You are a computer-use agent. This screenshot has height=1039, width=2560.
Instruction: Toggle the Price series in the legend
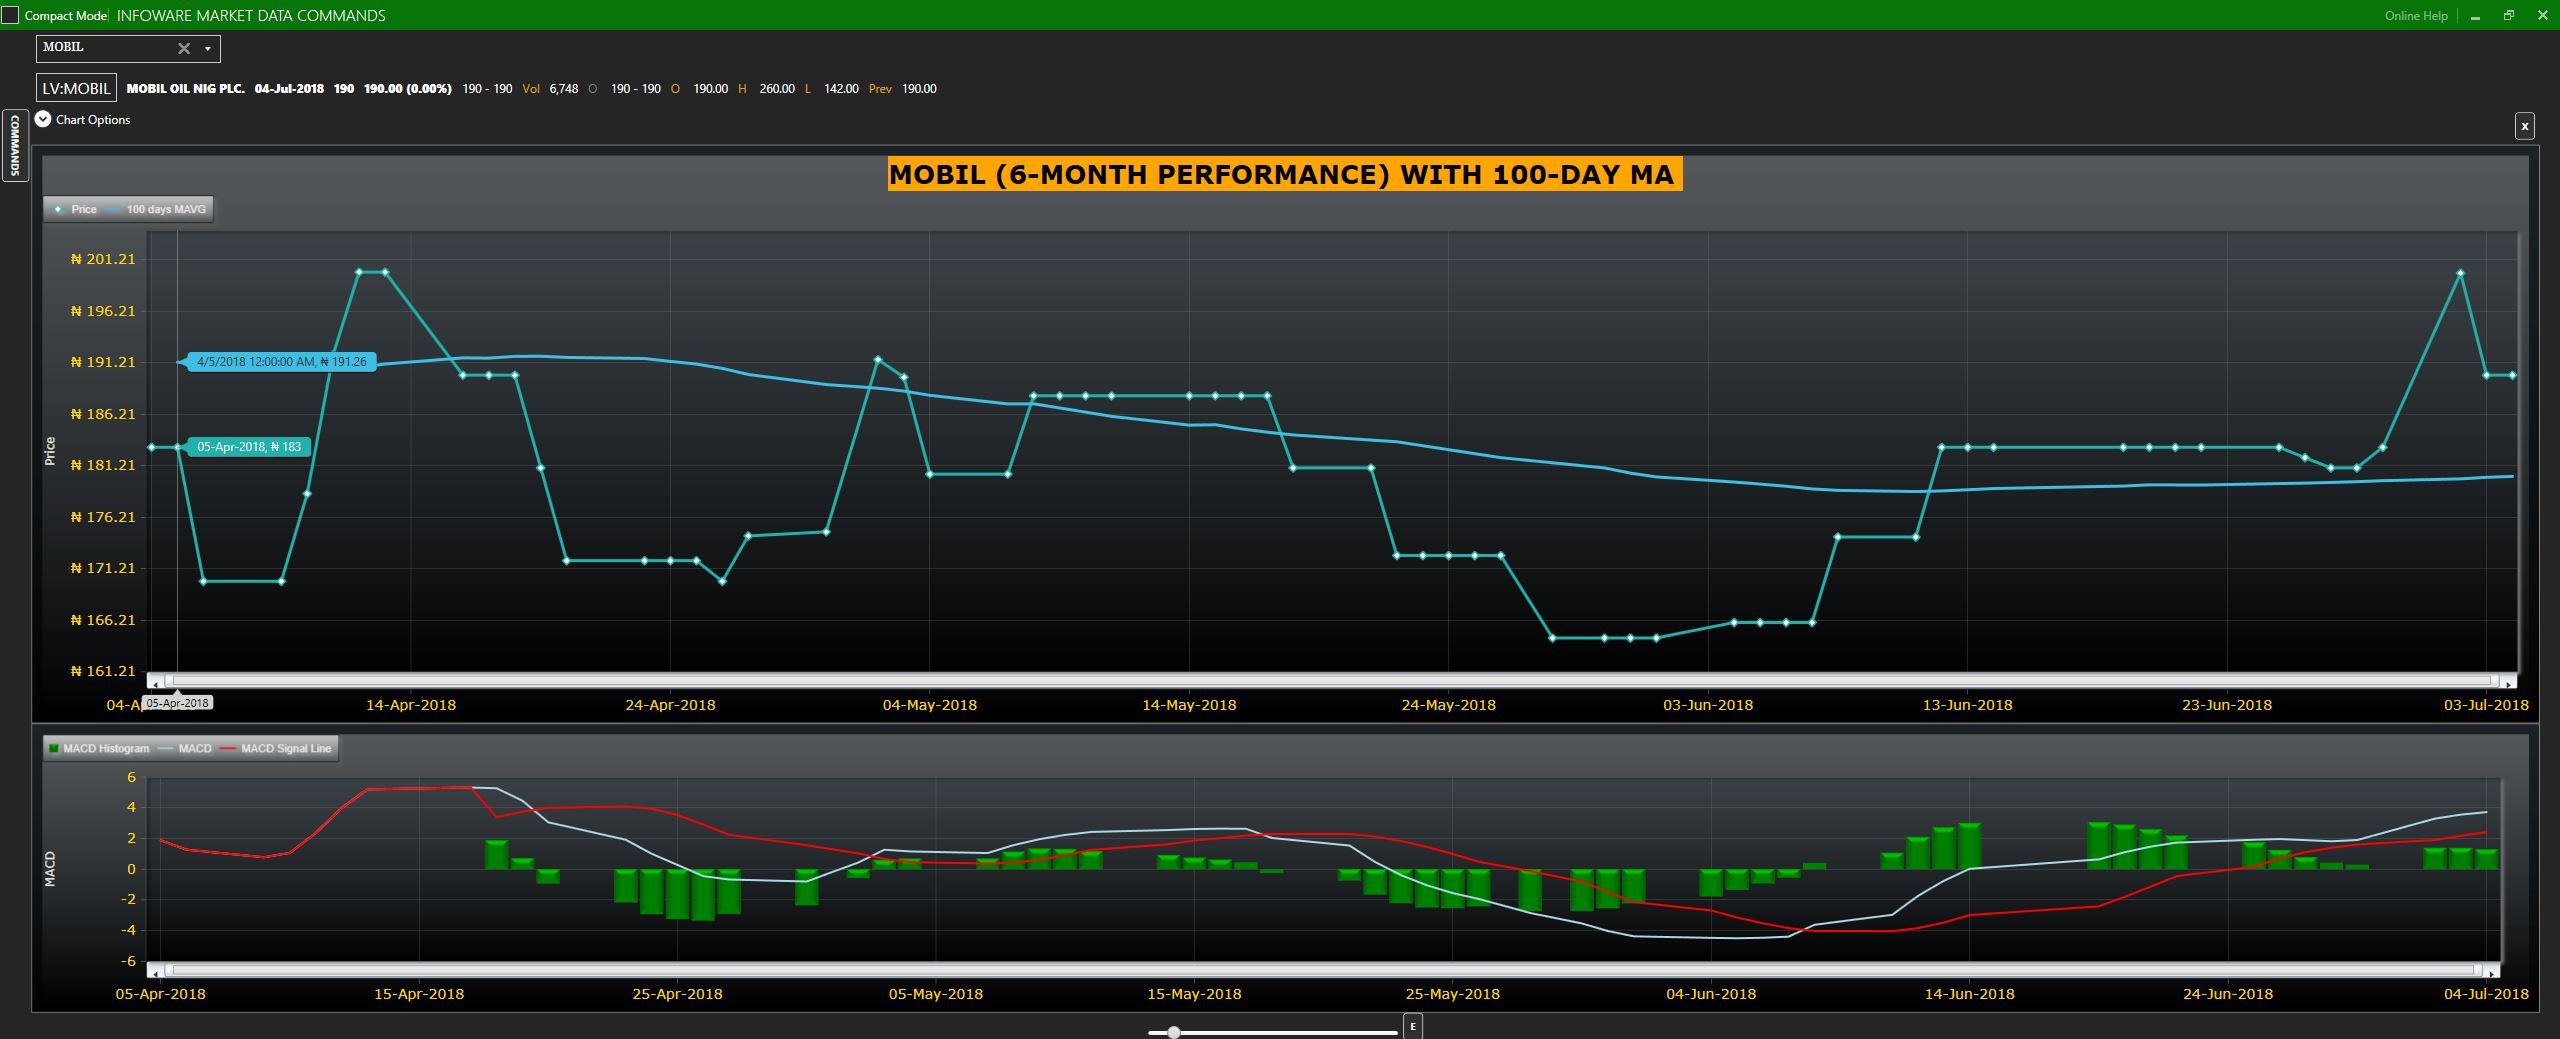pyautogui.click(x=75, y=209)
